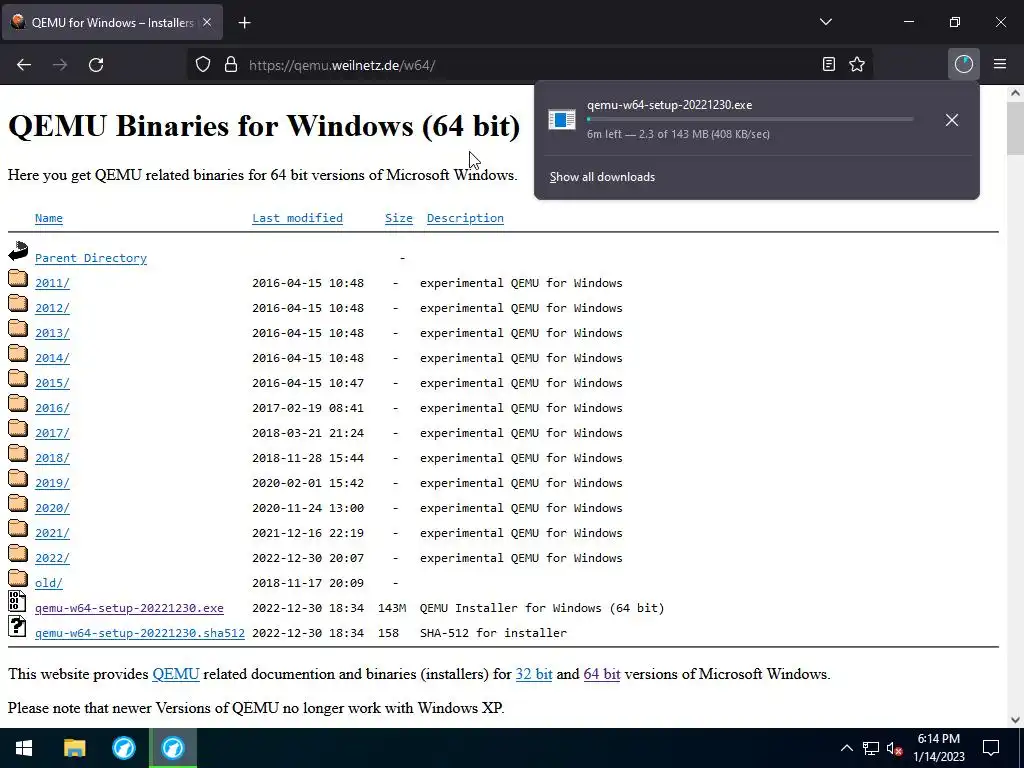Open the Parent Directory link
The image size is (1024, 768).
(91, 258)
